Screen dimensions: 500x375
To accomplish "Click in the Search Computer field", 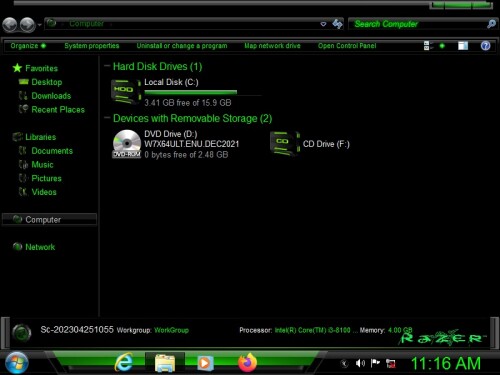I will coord(418,24).
